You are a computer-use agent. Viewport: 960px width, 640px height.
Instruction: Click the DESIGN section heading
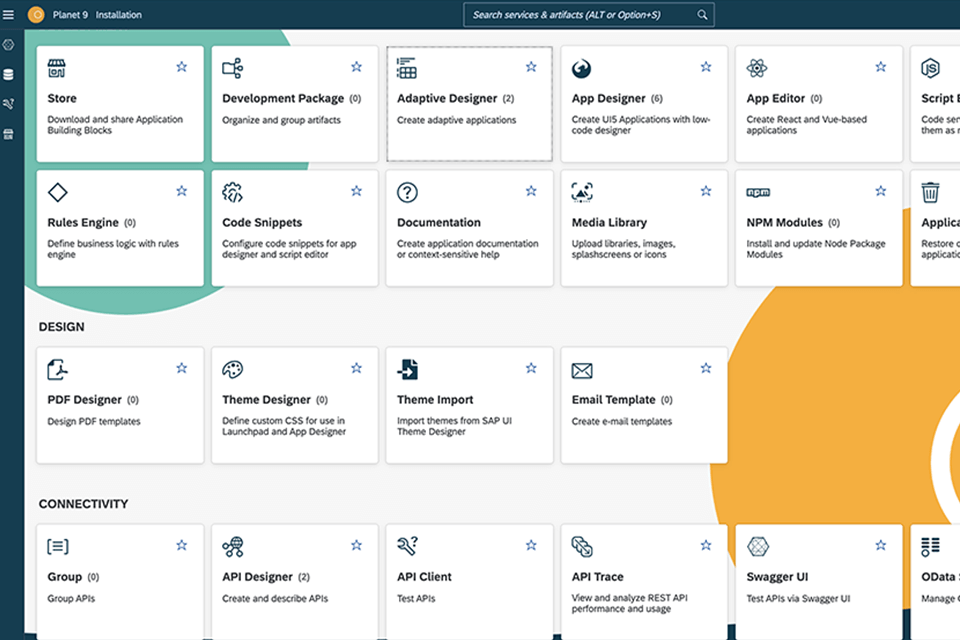tap(61, 327)
